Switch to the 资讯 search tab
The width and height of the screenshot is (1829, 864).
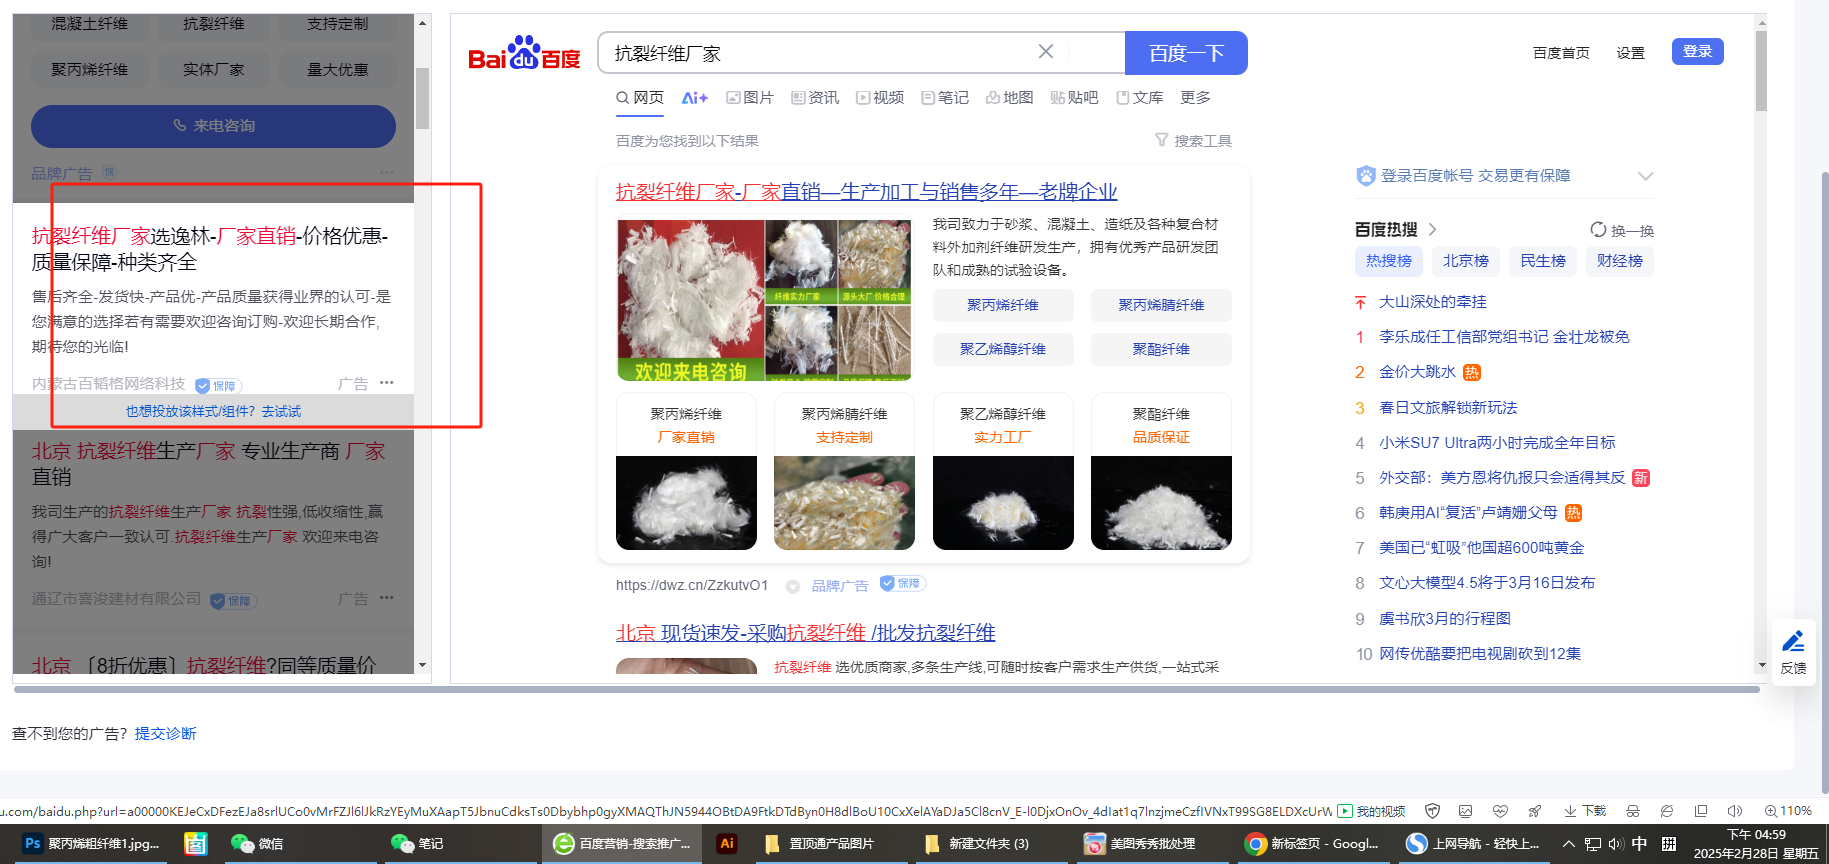pyautogui.click(x=815, y=97)
